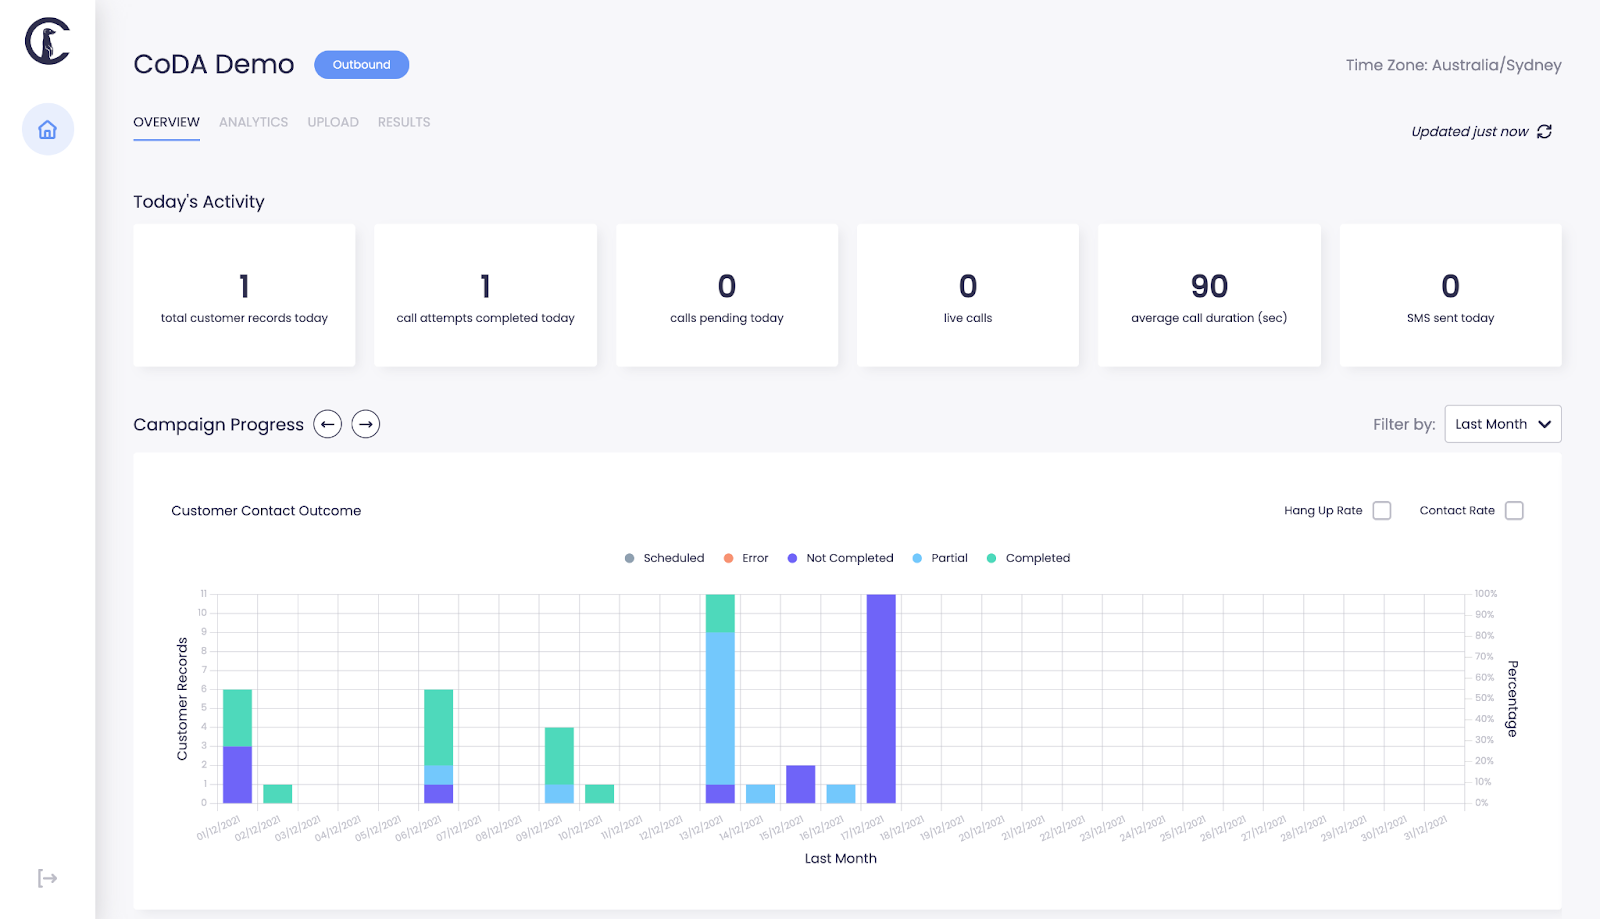The width and height of the screenshot is (1600, 919).
Task: Click the Last Month axis label under chart
Action: click(841, 859)
